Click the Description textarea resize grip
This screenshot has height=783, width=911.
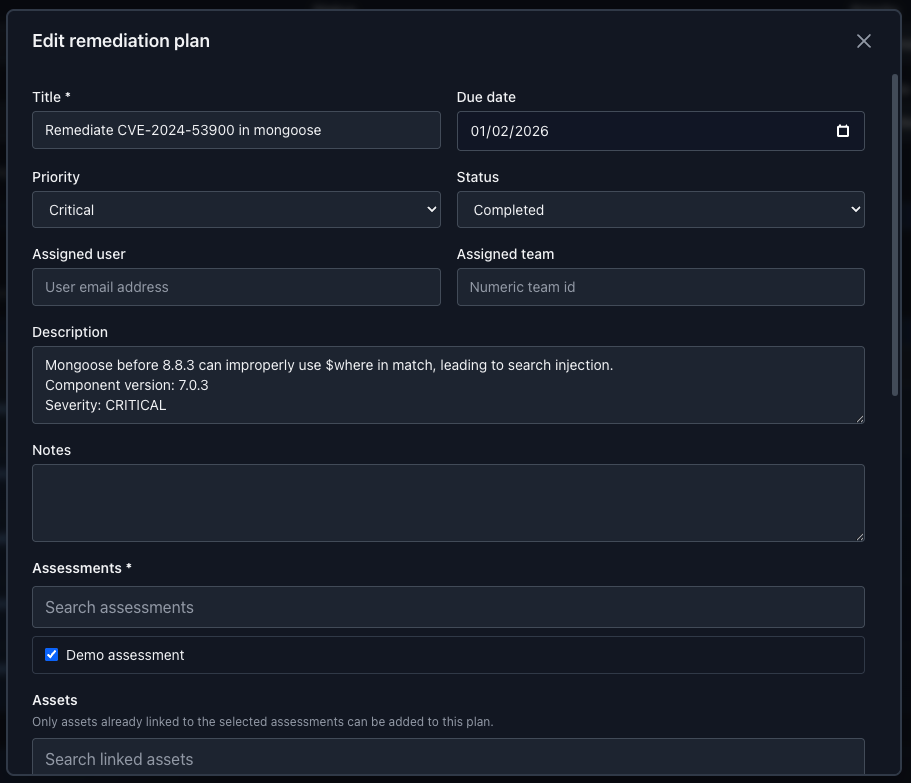coord(859,420)
